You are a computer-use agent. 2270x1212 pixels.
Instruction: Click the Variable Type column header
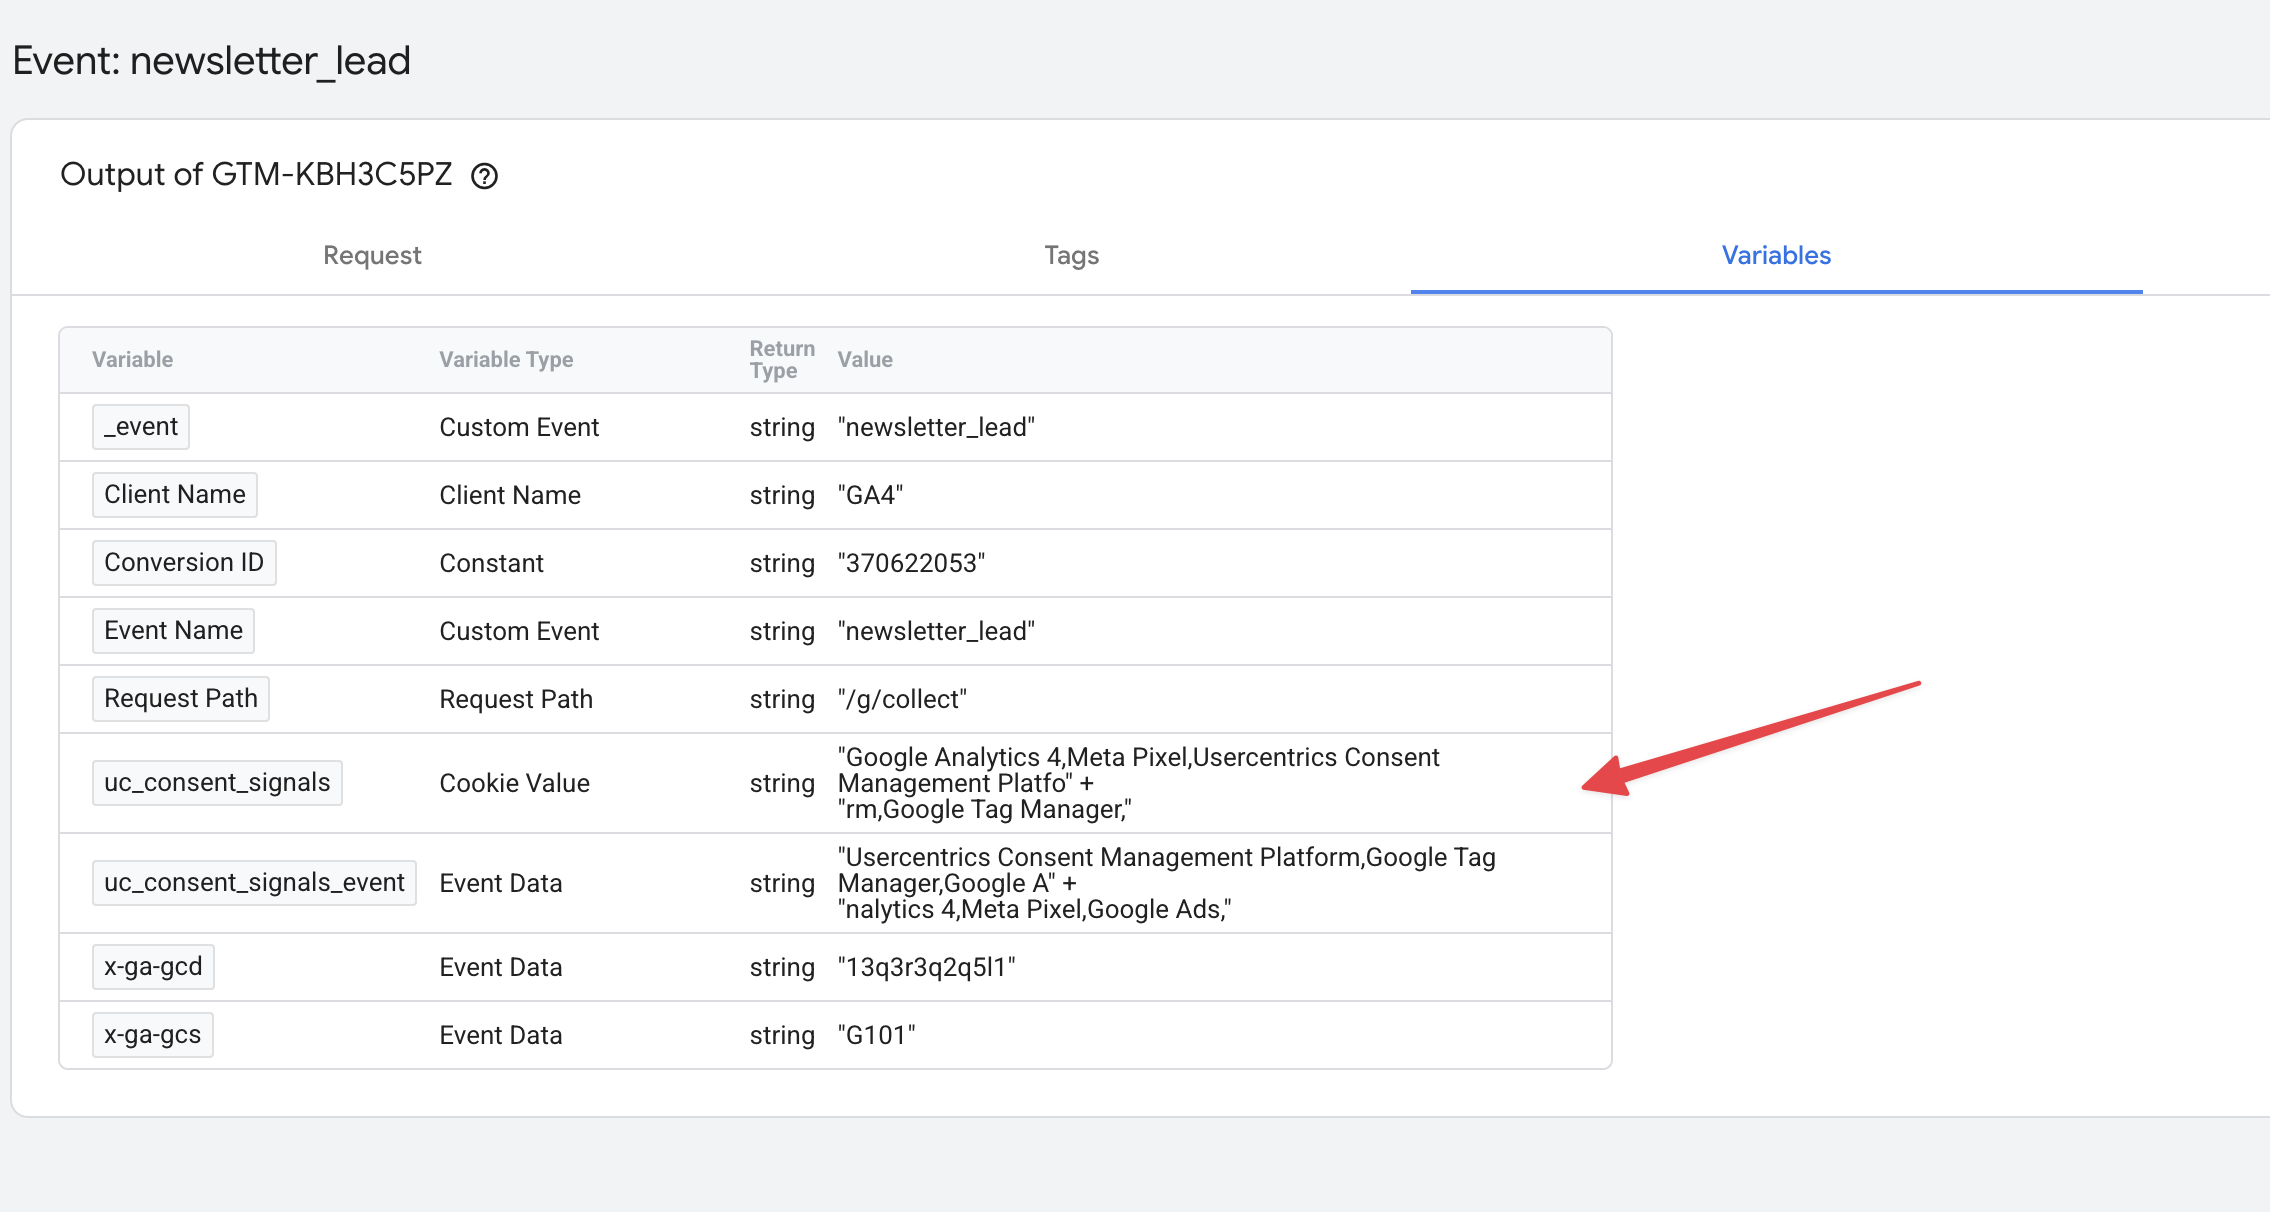pyautogui.click(x=506, y=360)
